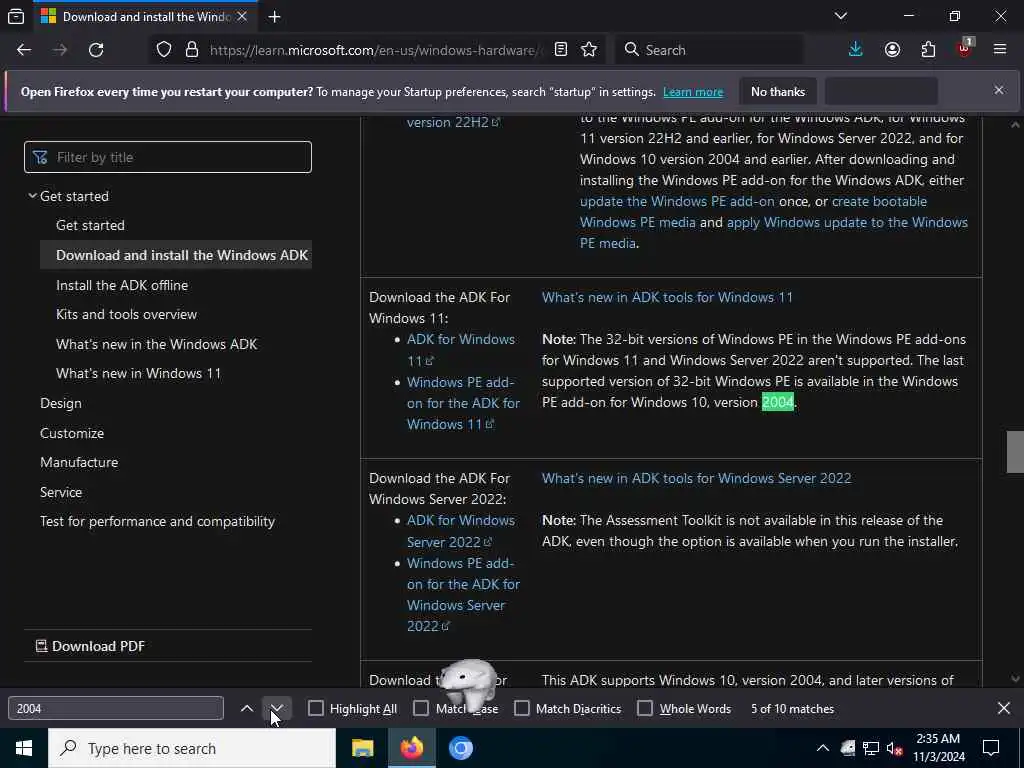Open Windows PE add-on for Server 2022 link

(463, 594)
